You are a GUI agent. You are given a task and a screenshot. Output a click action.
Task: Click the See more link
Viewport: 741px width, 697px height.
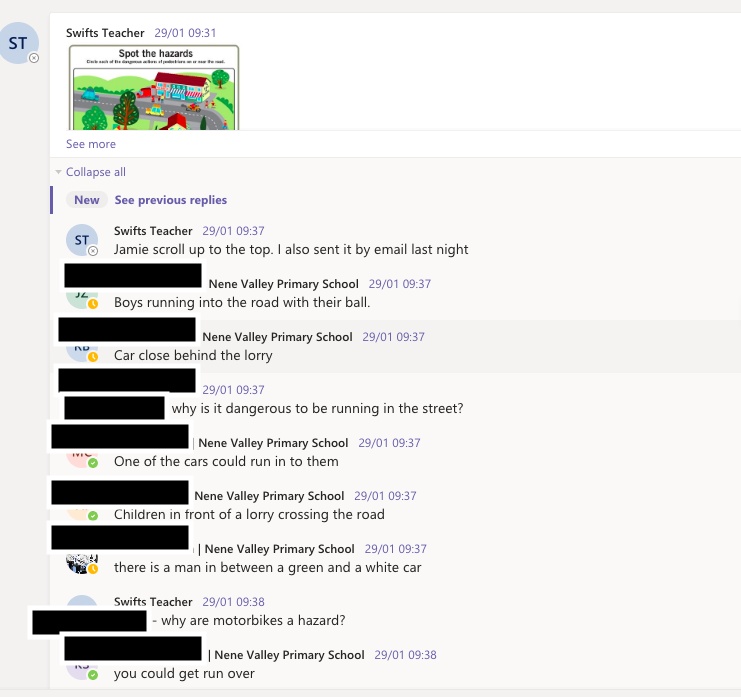pyautogui.click(x=91, y=144)
